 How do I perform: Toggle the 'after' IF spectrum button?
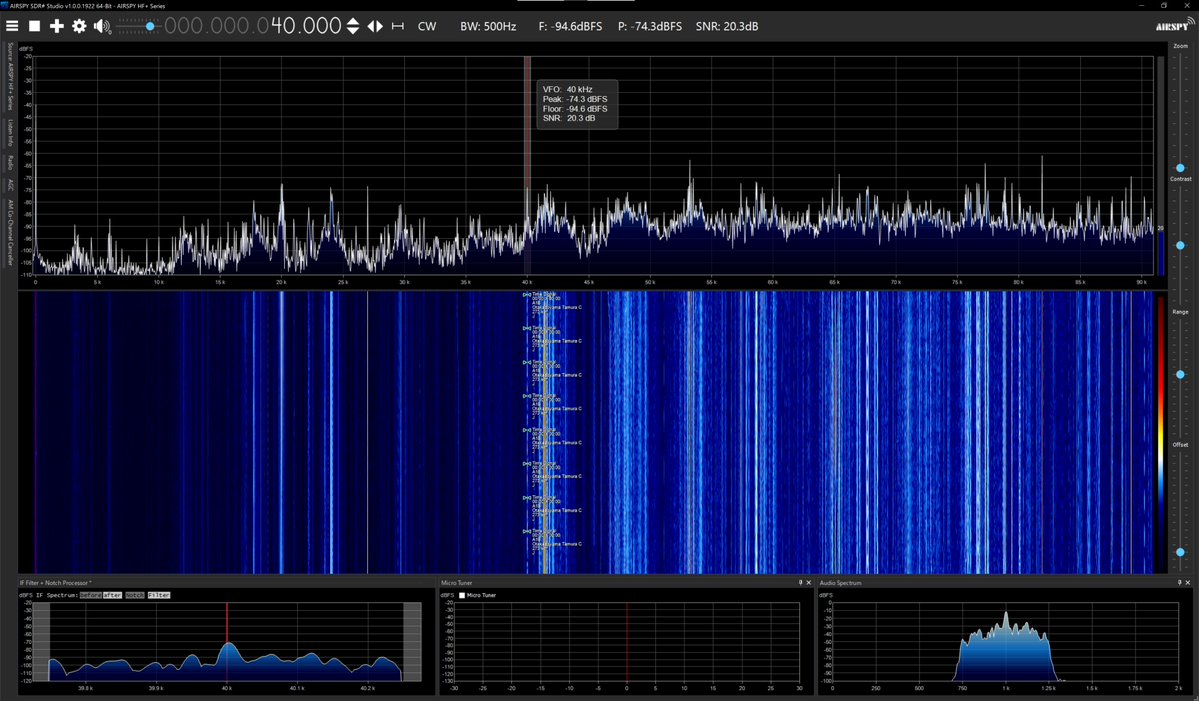click(112, 595)
